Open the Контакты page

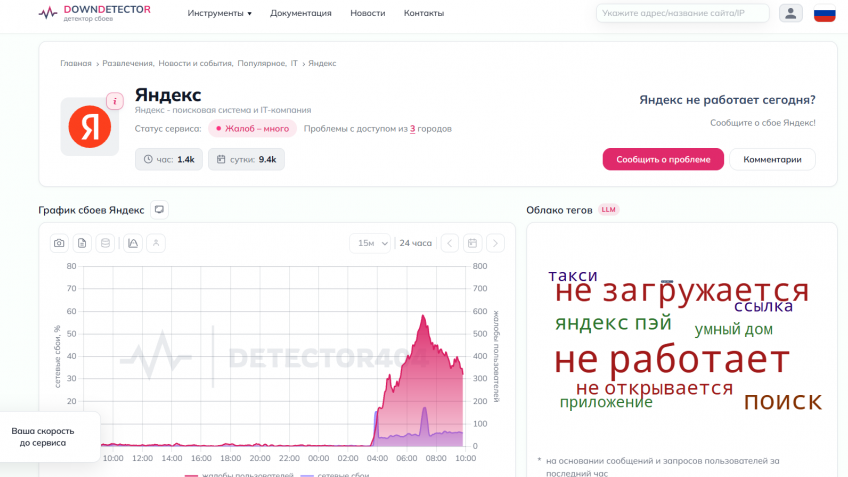coord(424,13)
